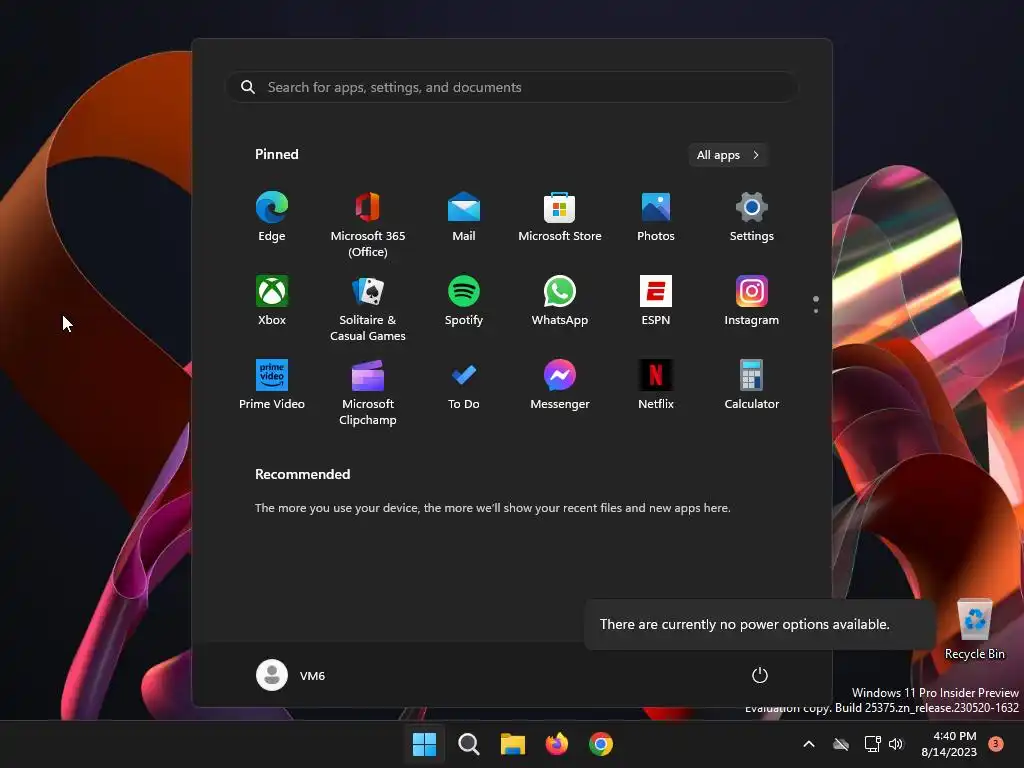The width and height of the screenshot is (1024, 768).
Task: Click the power button in Start menu
Action: (x=760, y=675)
